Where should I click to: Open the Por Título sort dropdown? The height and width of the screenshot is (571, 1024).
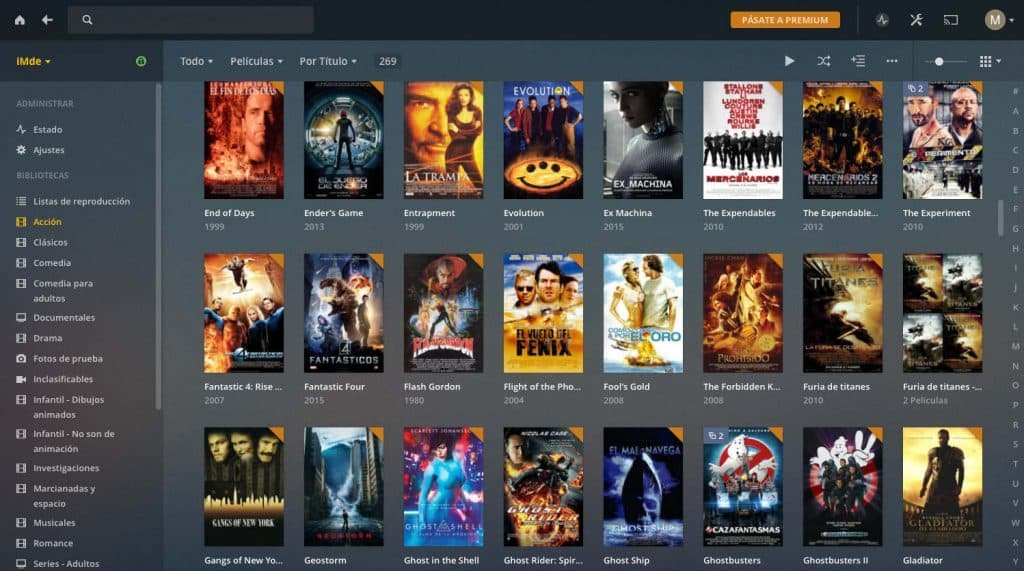[328, 61]
